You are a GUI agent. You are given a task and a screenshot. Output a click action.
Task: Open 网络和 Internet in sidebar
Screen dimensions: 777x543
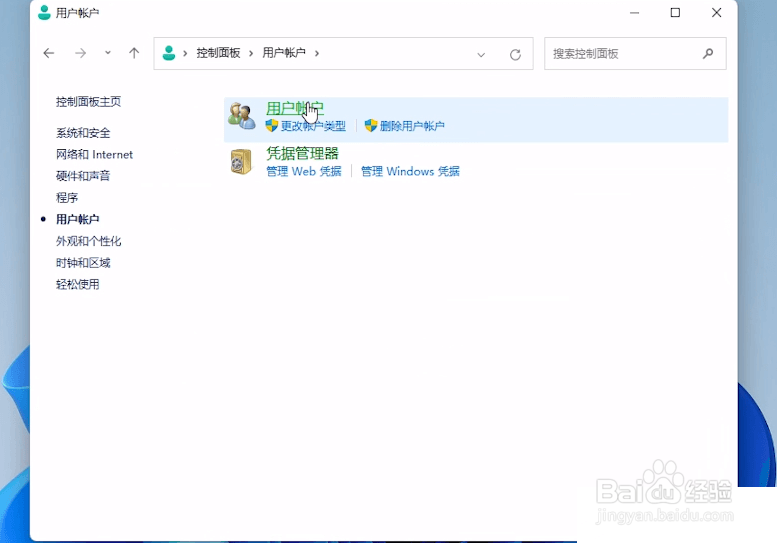[x=95, y=155]
